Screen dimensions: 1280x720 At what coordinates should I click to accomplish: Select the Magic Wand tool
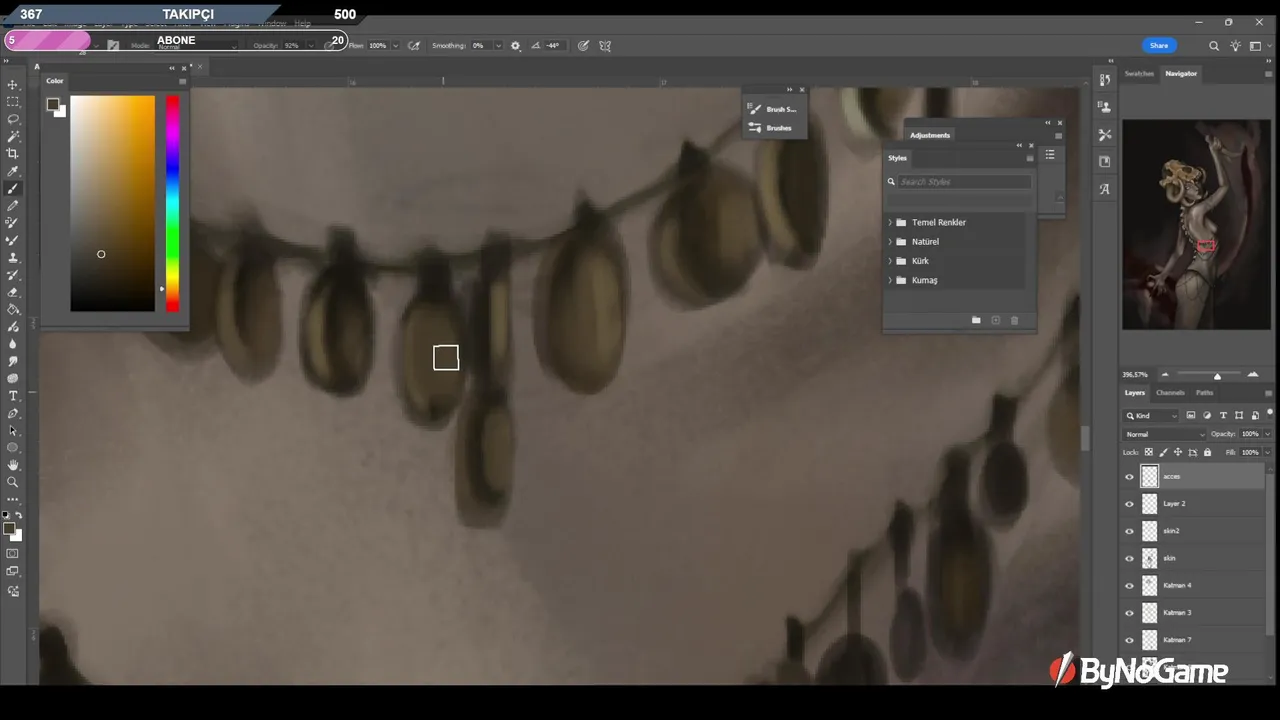point(13,136)
